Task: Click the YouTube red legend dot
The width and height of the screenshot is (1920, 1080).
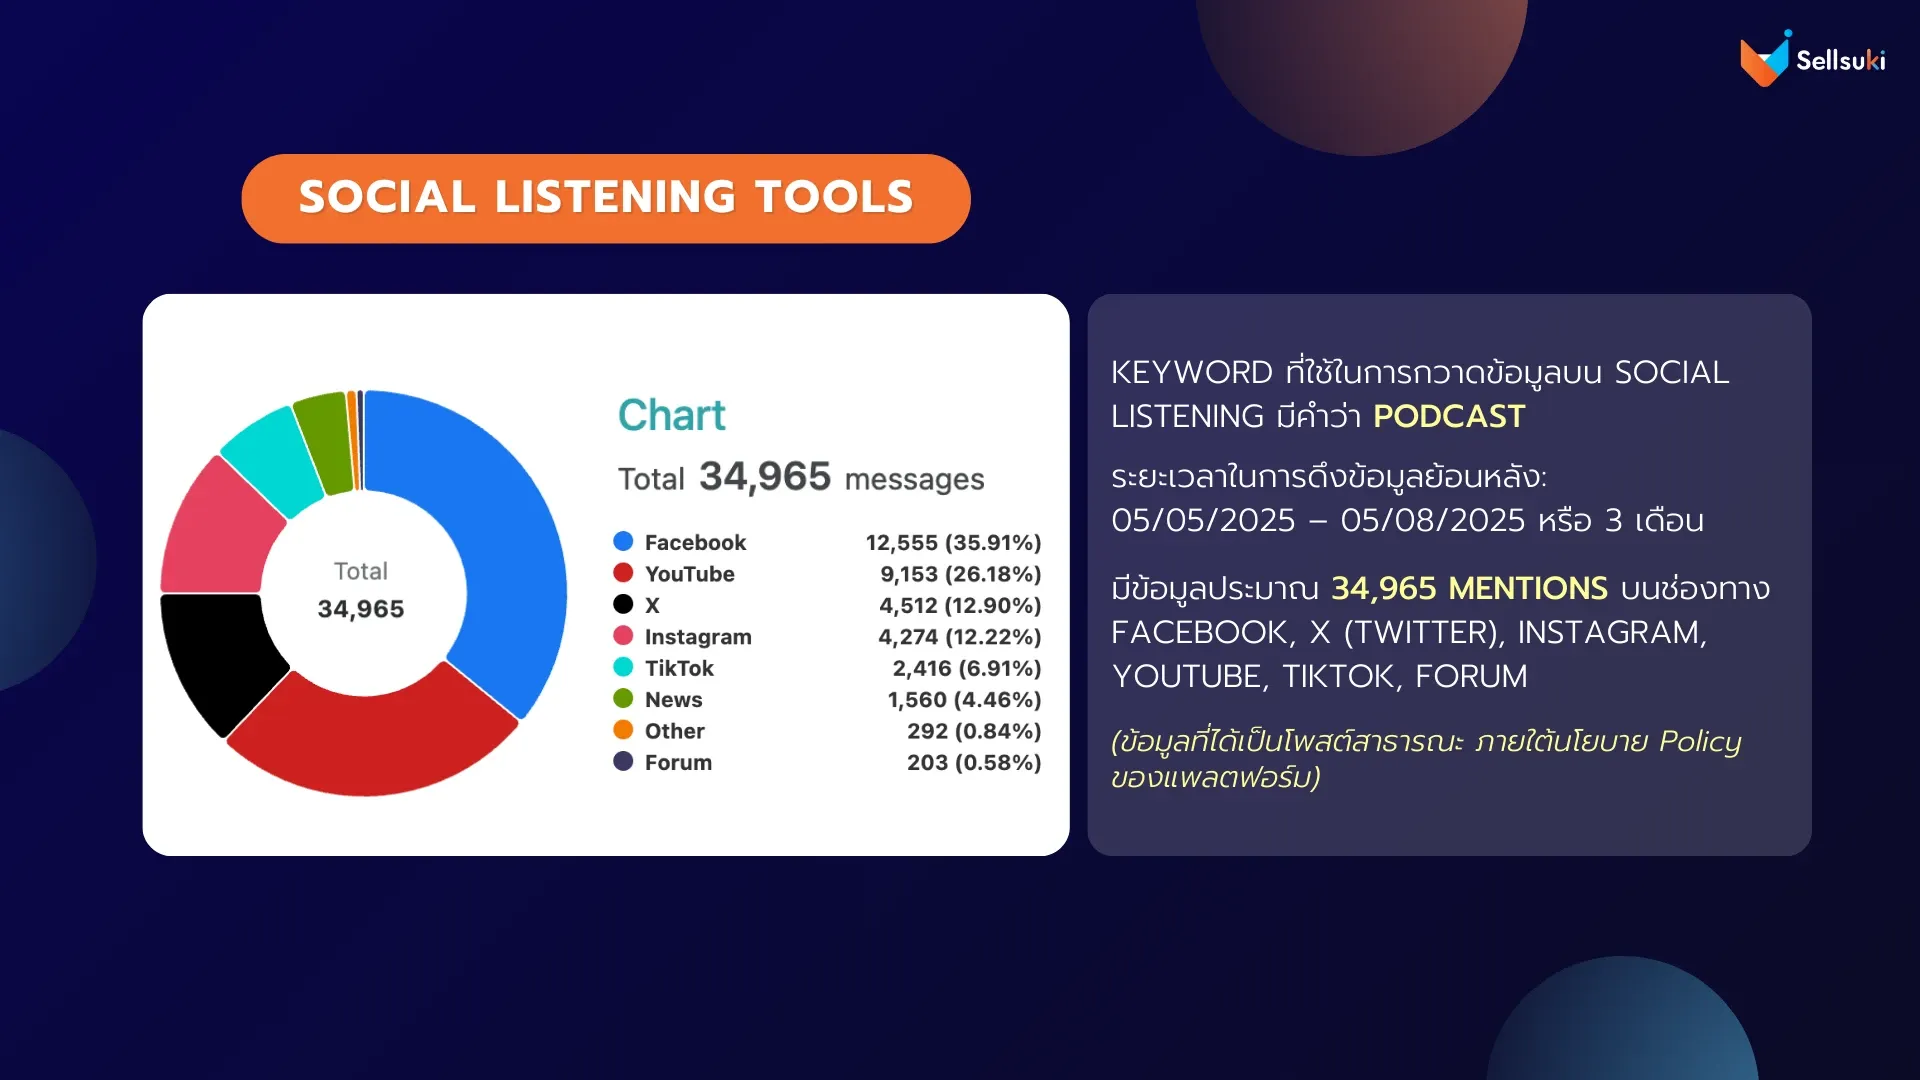Action: pyautogui.click(x=623, y=573)
